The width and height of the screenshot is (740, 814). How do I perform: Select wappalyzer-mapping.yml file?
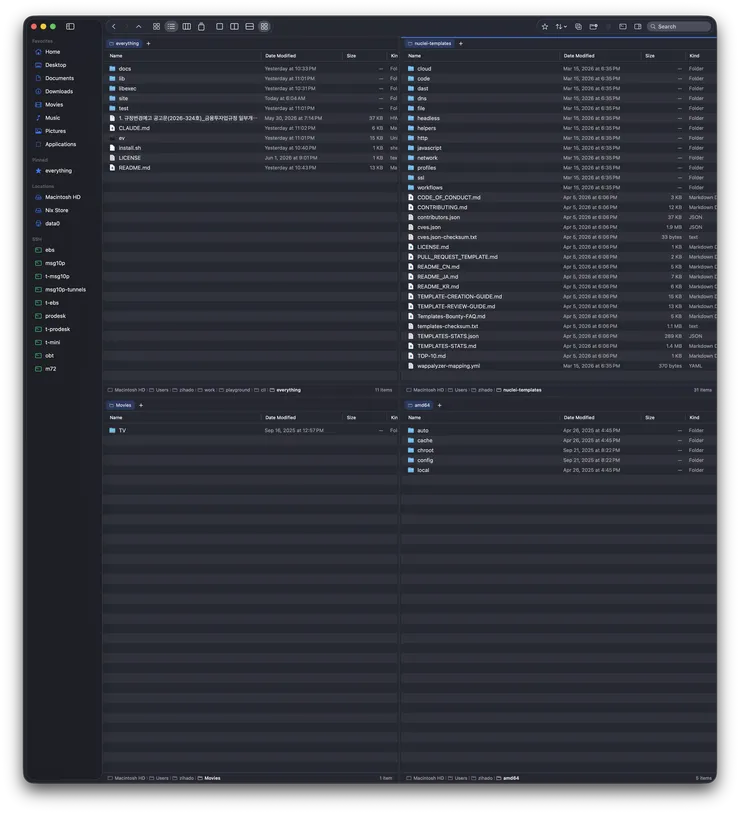tap(560, 366)
